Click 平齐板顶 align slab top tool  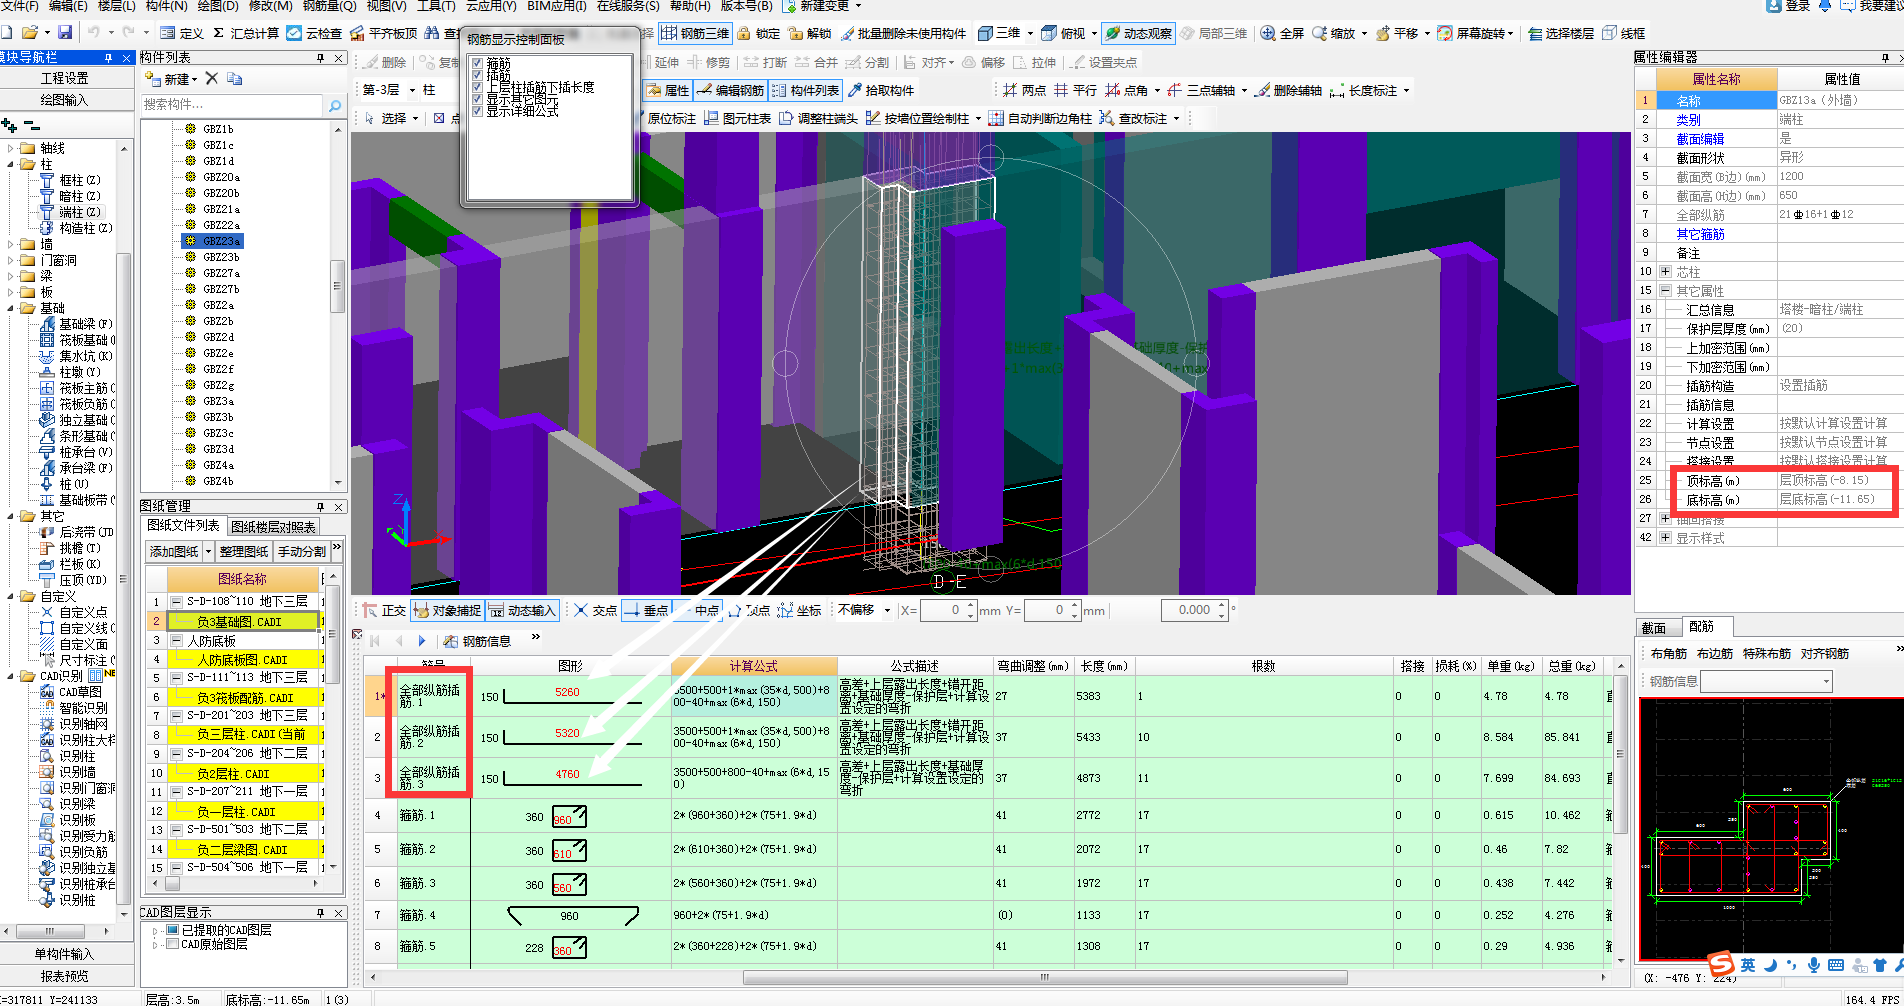tap(383, 33)
